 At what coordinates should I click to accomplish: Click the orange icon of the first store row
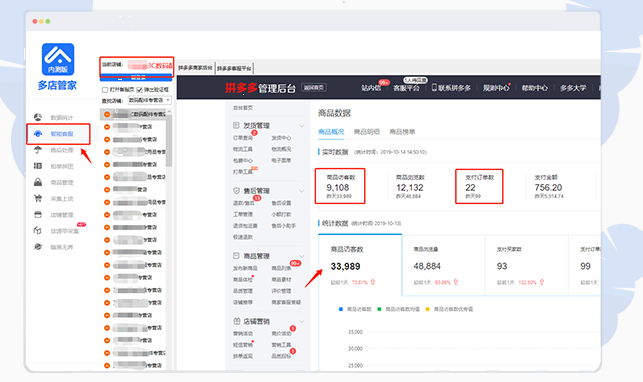107,114
